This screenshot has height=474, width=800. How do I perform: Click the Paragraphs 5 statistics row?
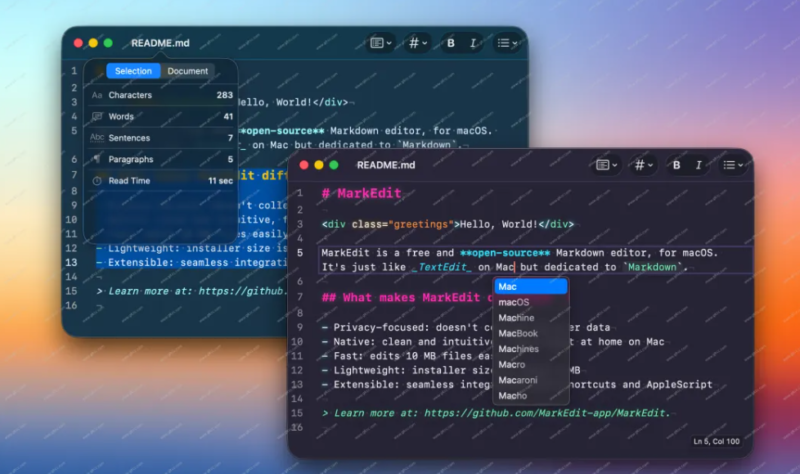click(162, 159)
